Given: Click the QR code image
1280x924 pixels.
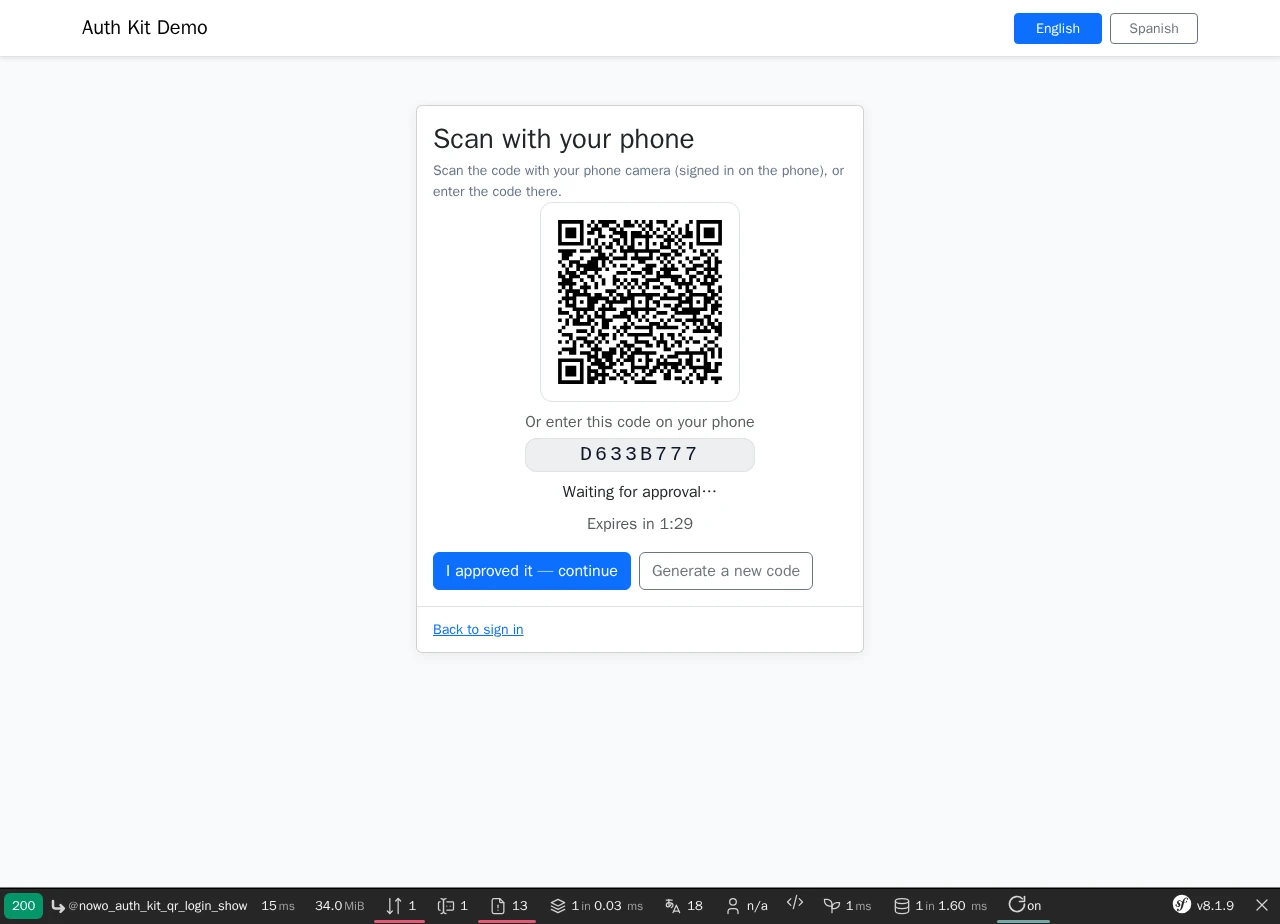Looking at the screenshot, I should point(640,302).
